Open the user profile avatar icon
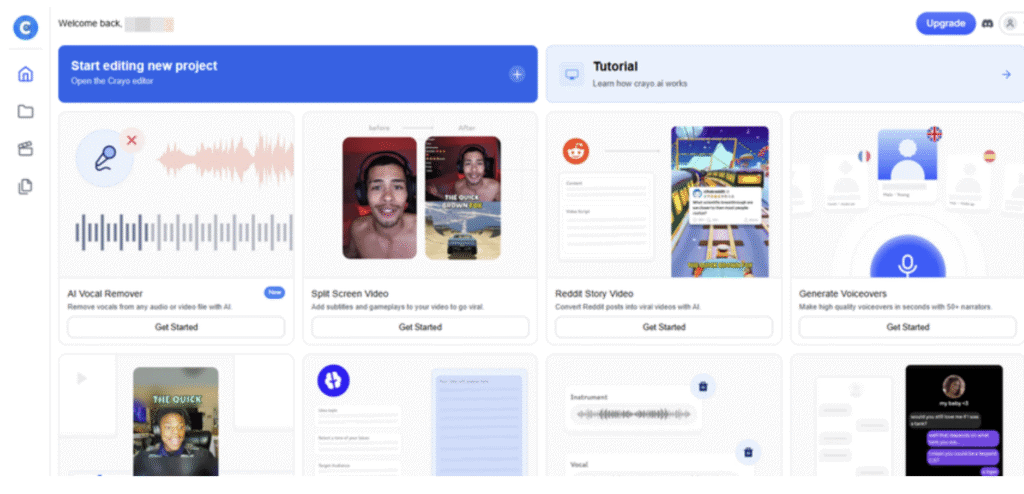This screenshot has width=1024, height=494. [1009, 23]
